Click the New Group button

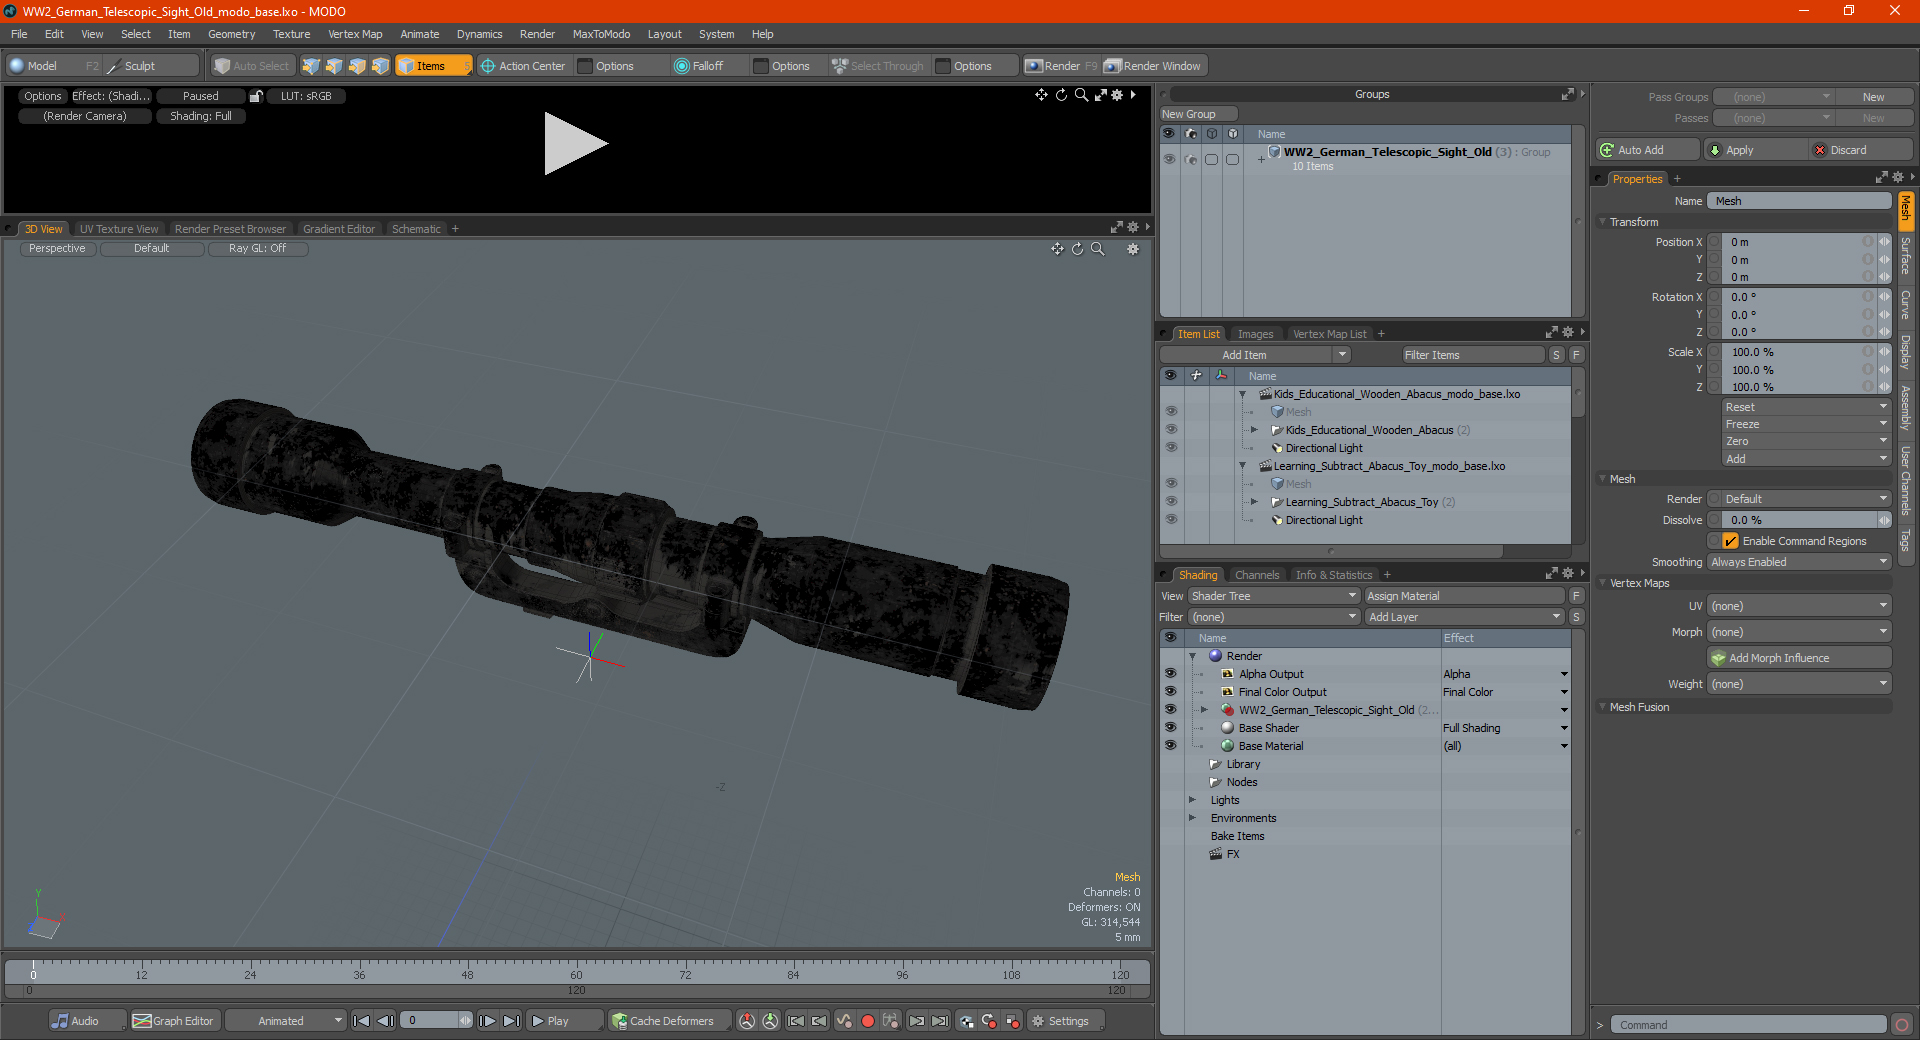[x=1198, y=114]
